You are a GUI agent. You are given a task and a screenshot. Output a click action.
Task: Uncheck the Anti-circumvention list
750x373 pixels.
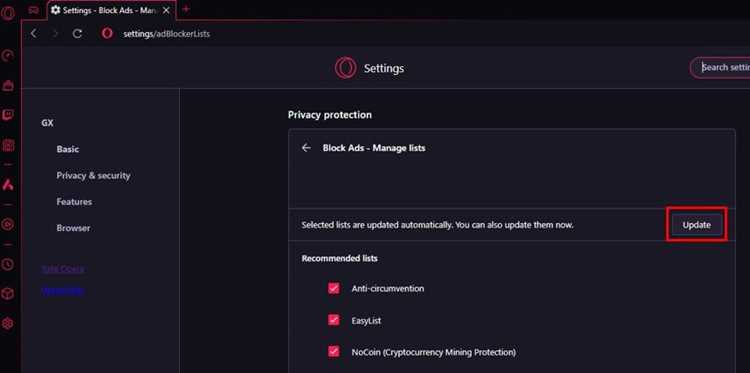333,288
